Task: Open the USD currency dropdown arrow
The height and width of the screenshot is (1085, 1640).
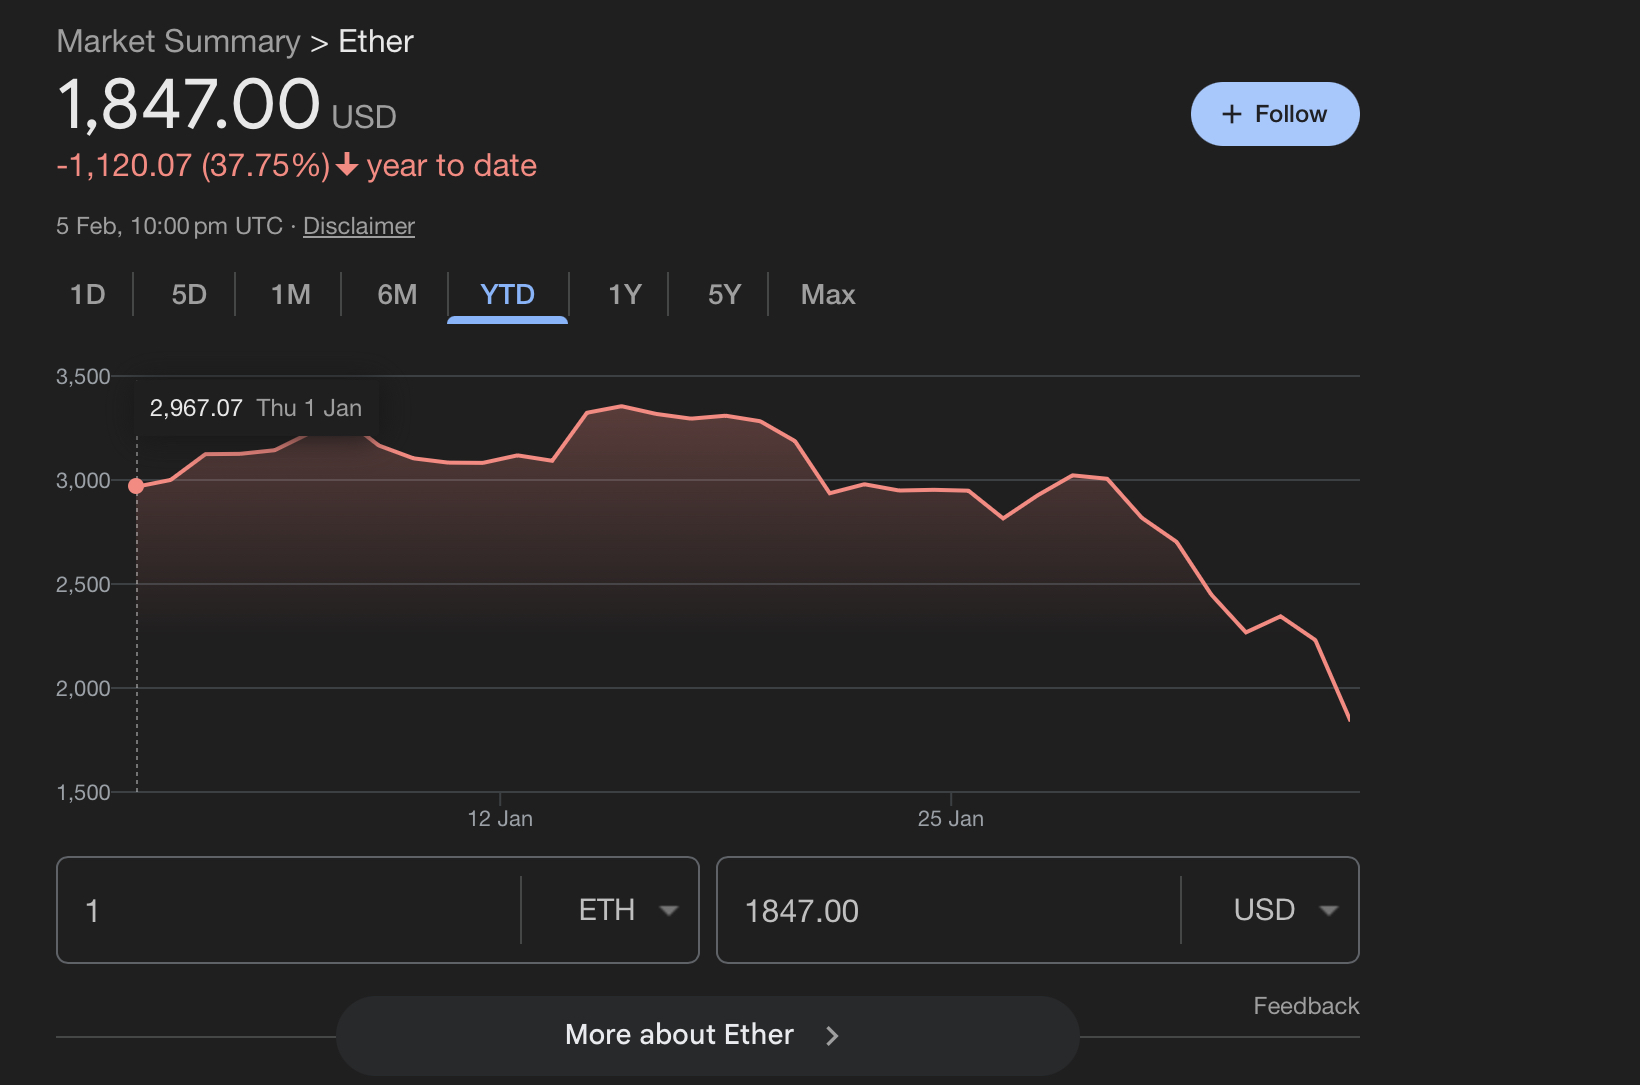Action: pos(1329,910)
